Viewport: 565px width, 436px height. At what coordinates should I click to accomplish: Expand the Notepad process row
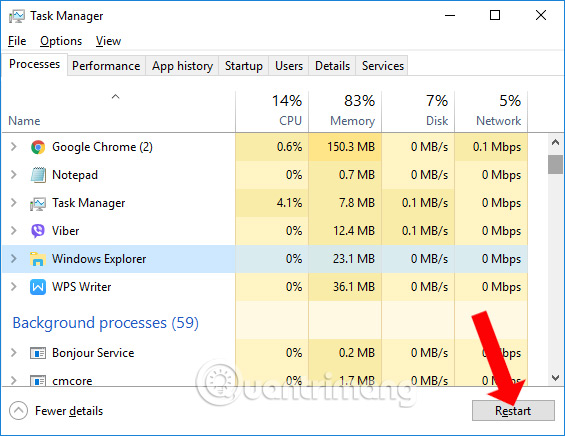(14, 175)
